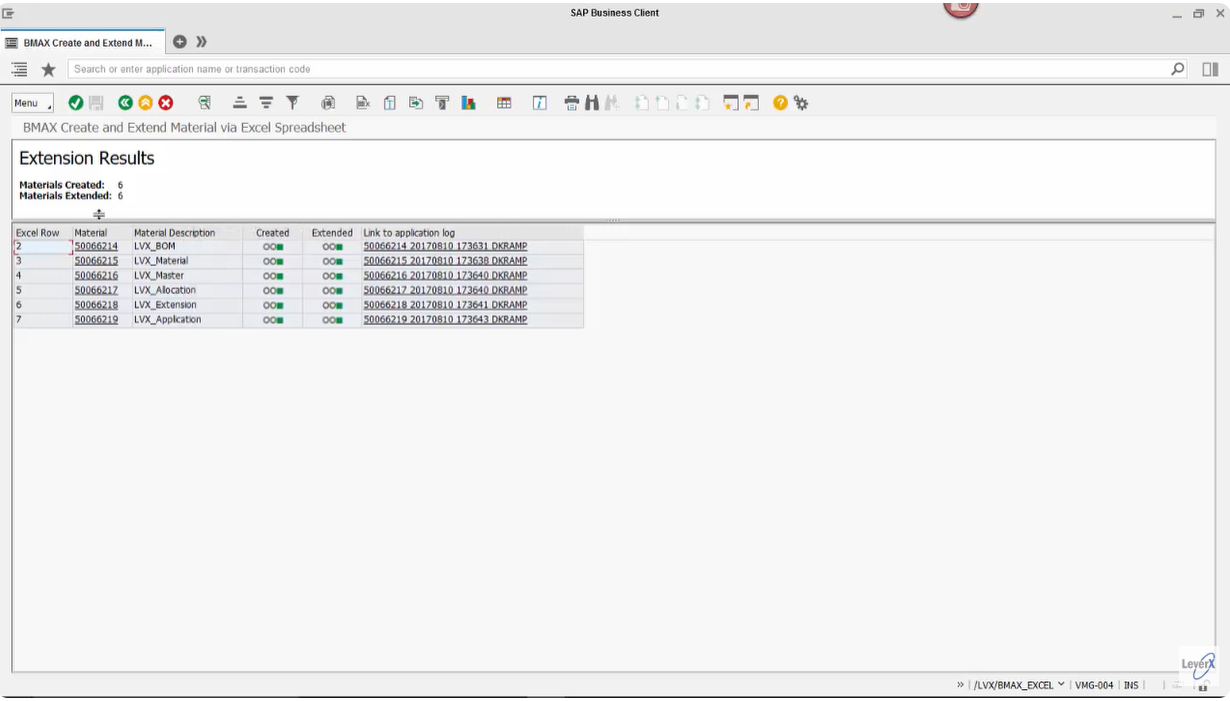Open the layout customization gear icon
The image size is (1230, 701).
(x=800, y=102)
